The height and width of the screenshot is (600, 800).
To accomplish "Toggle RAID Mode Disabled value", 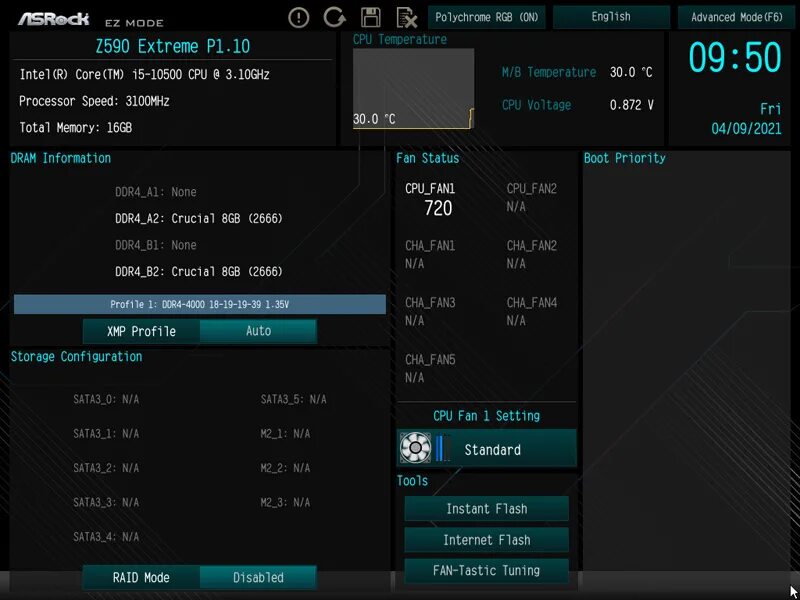I will tap(258, 578).
